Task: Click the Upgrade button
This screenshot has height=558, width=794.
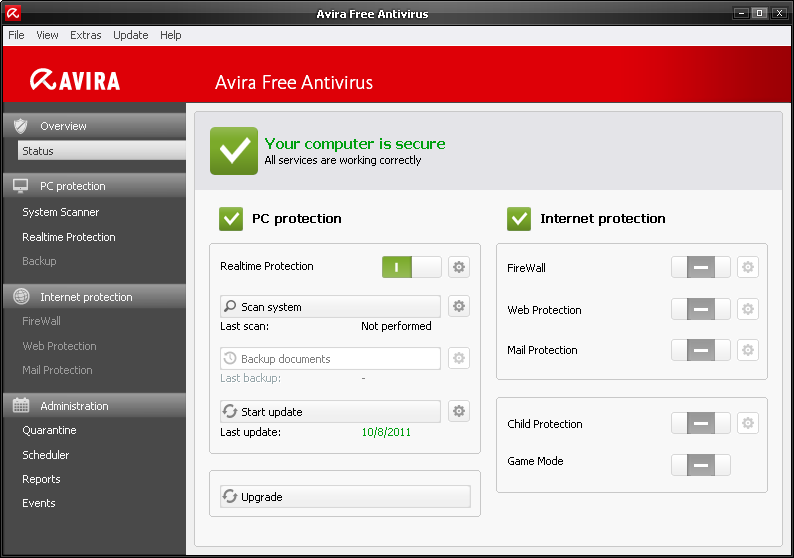Action: 345,497
